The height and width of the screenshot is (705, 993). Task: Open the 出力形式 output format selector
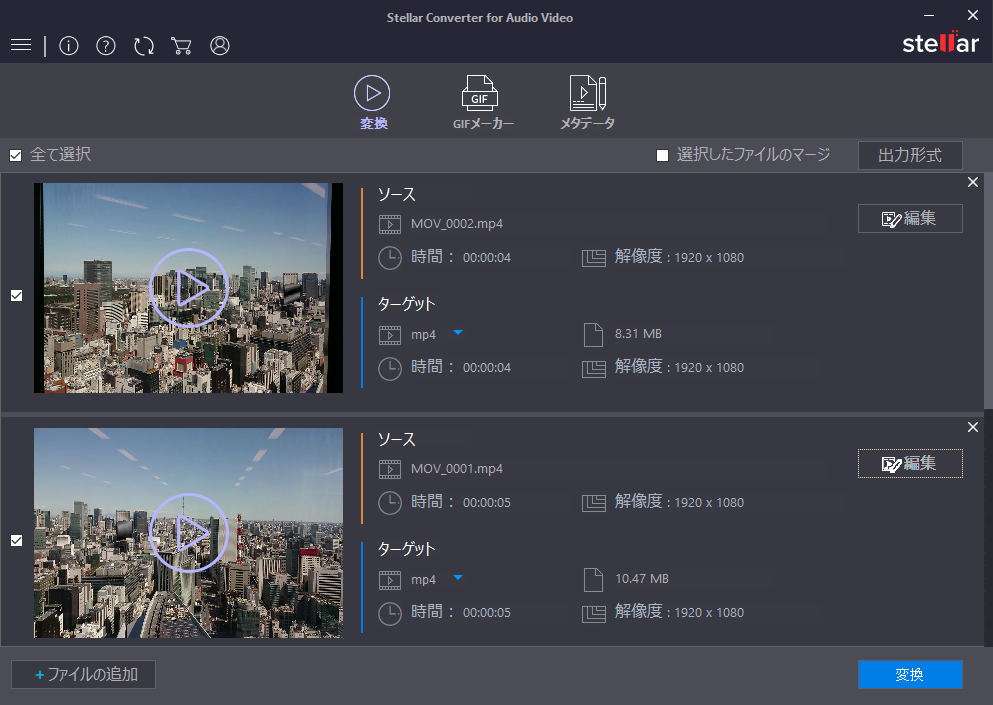pyautogui.click(x=909, y=155)
